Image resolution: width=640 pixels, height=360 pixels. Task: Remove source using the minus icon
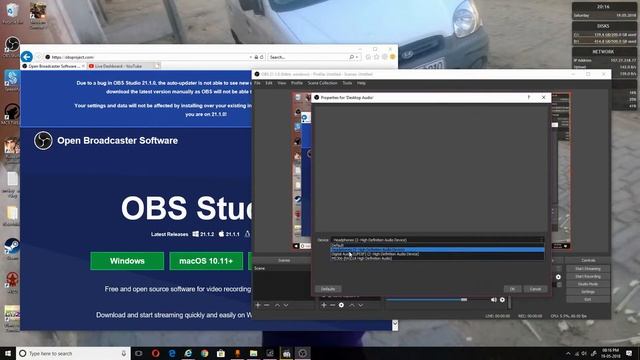[x=333, y=305]
